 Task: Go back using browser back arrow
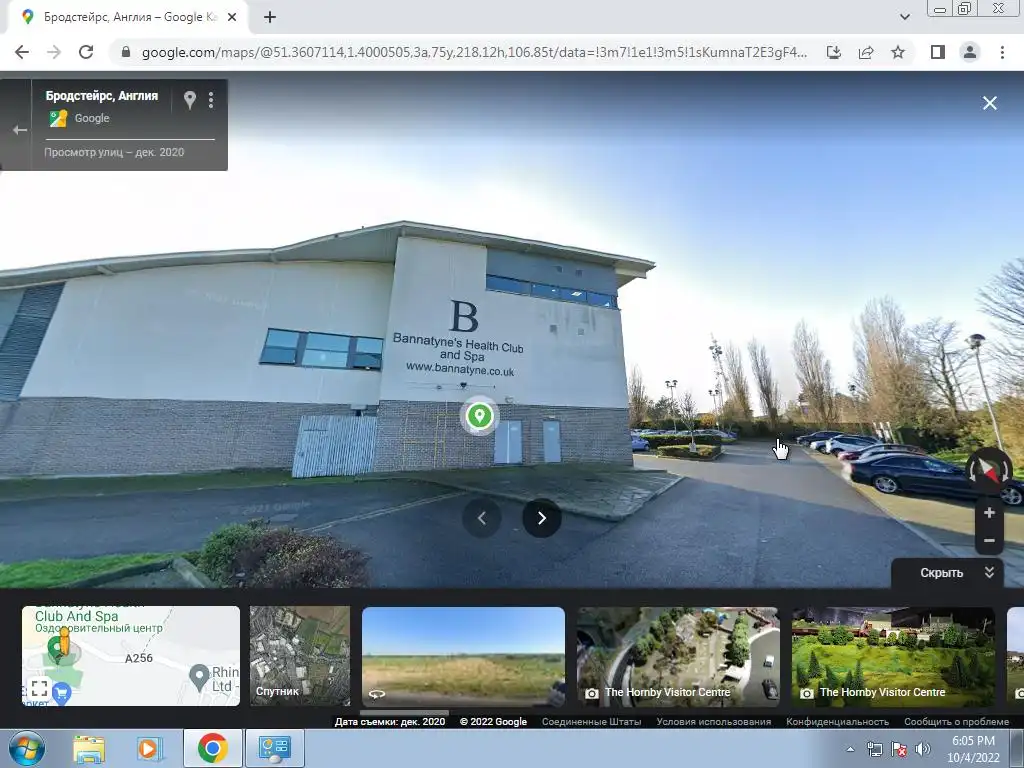pos(22,52)
